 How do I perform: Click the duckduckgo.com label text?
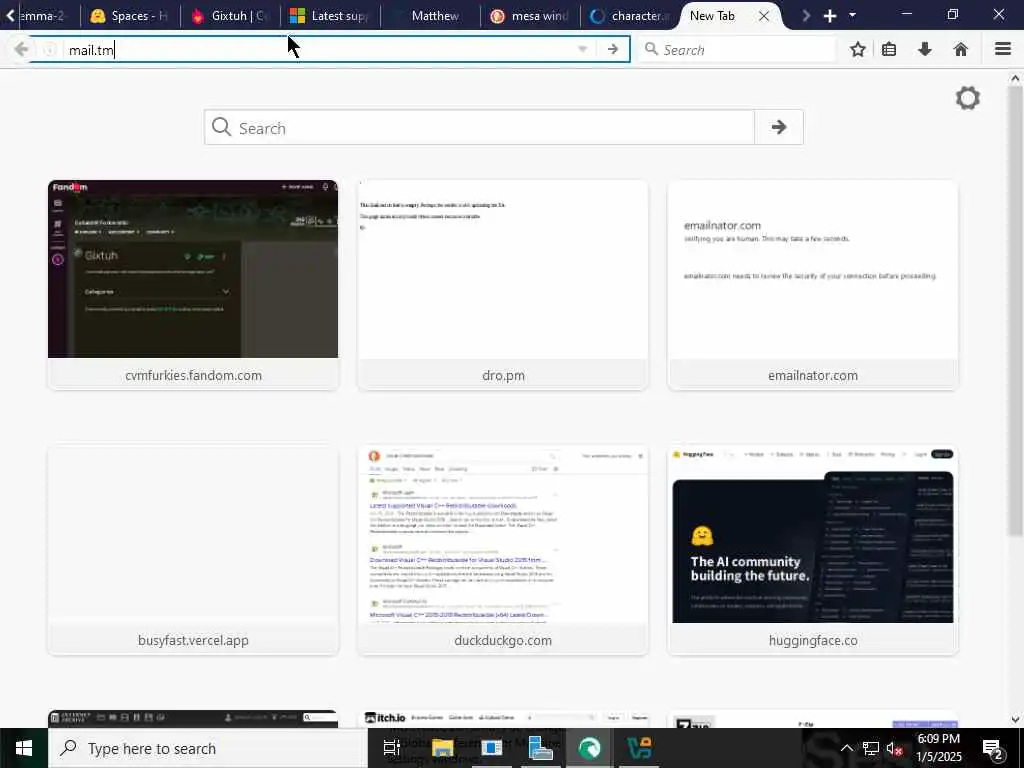(x=503, y=641)
